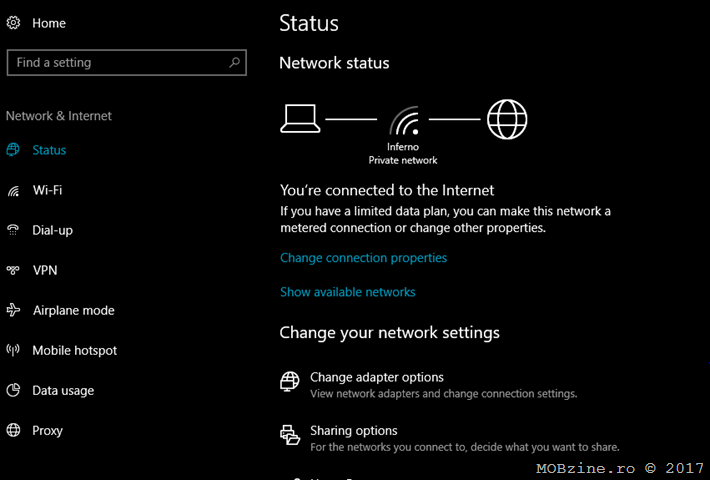Click the Home gear icon
Screen dimensions: 710x480
tap(13, 23)
